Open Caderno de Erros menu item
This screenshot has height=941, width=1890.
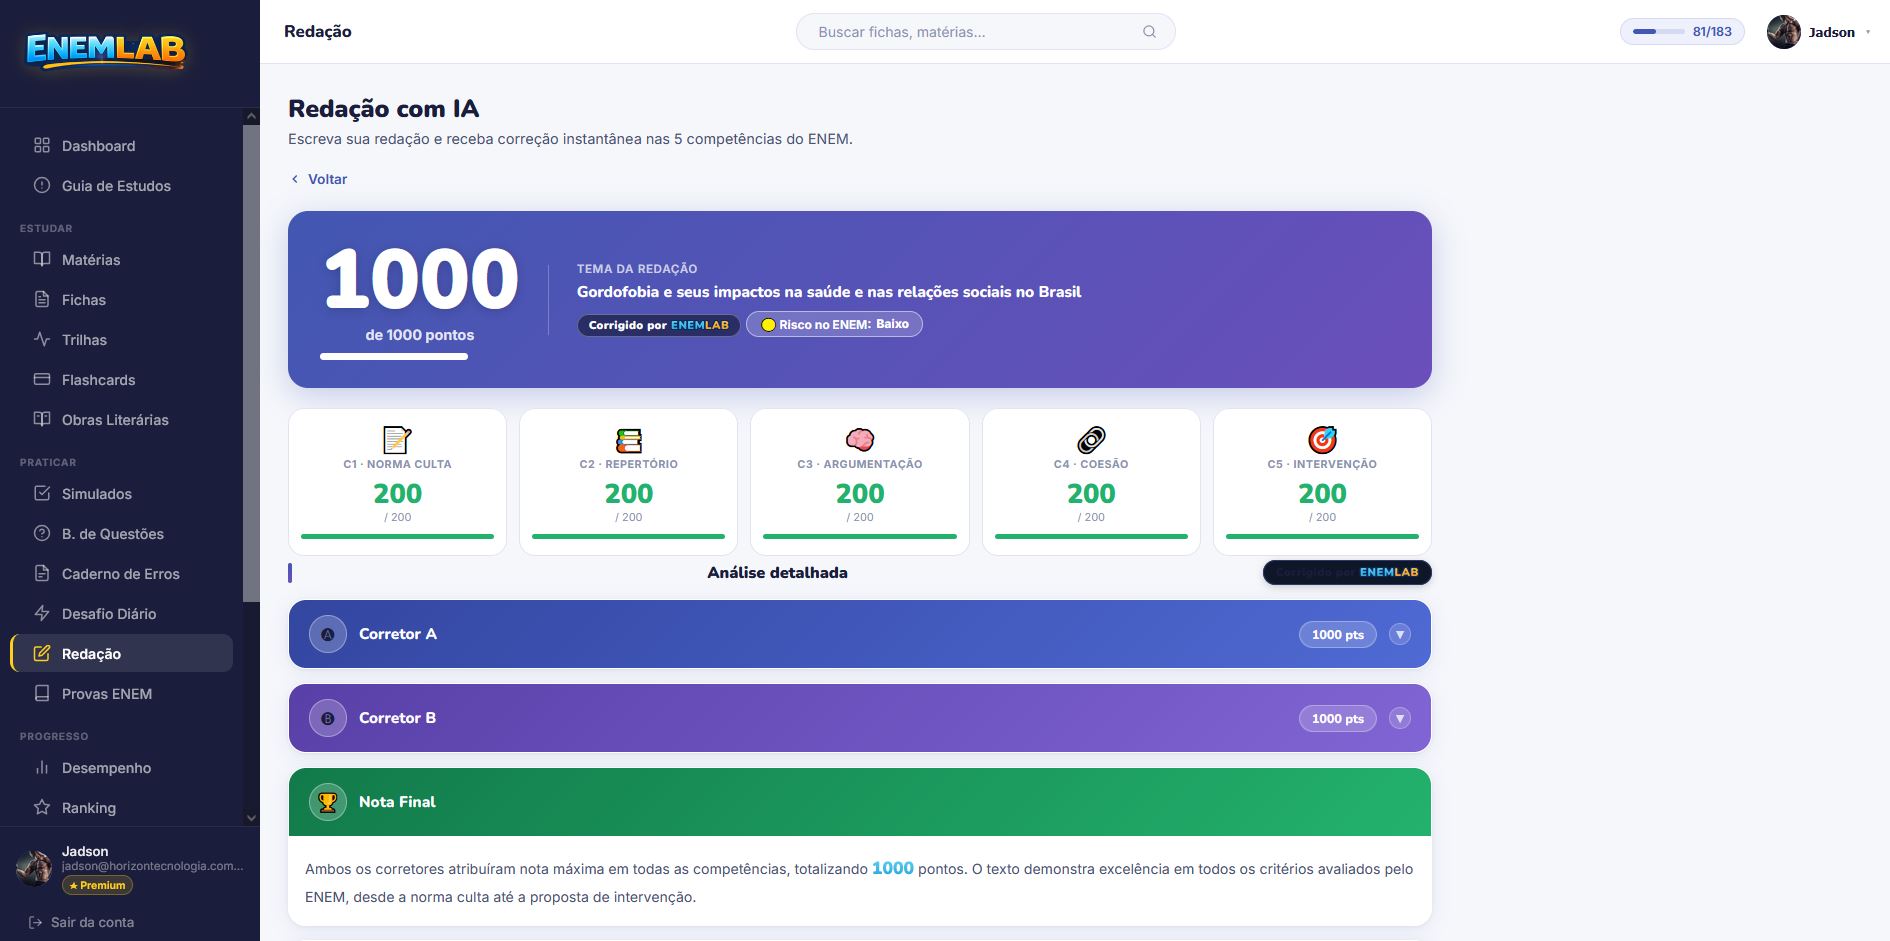pos(121,573)
